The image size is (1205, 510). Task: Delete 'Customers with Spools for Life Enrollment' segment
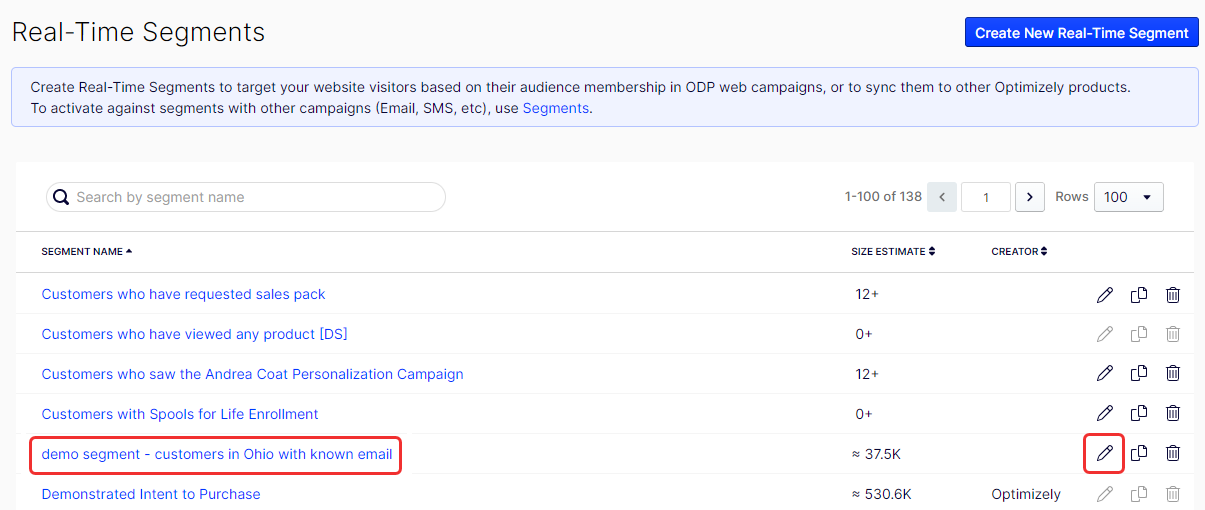click(x=1173, y=414)
